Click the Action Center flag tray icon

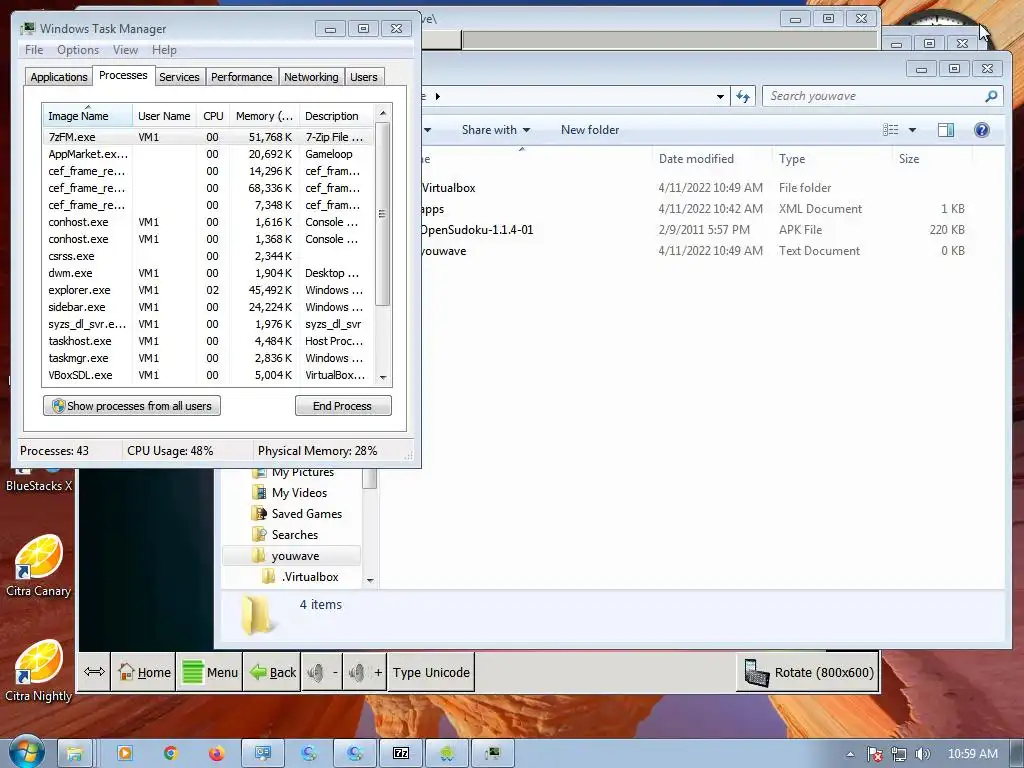click(x=874, y=754)
